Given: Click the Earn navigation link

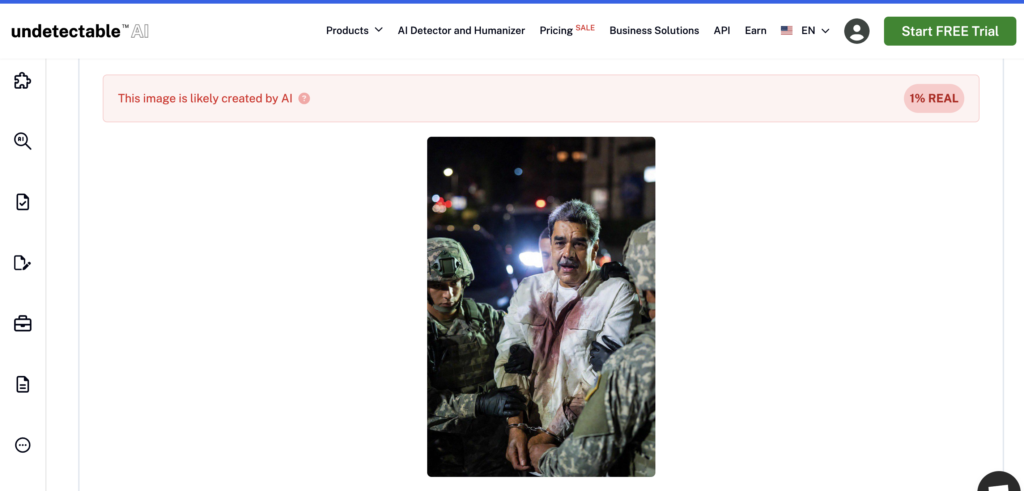Looking at the screenshot, I should [x=756, y=31].
